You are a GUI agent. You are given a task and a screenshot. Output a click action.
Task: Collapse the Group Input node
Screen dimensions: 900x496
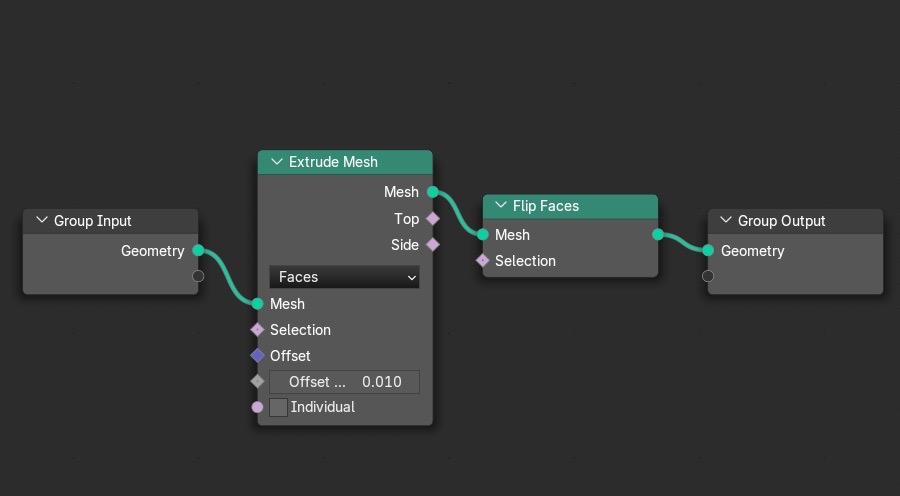pos(41,220)
